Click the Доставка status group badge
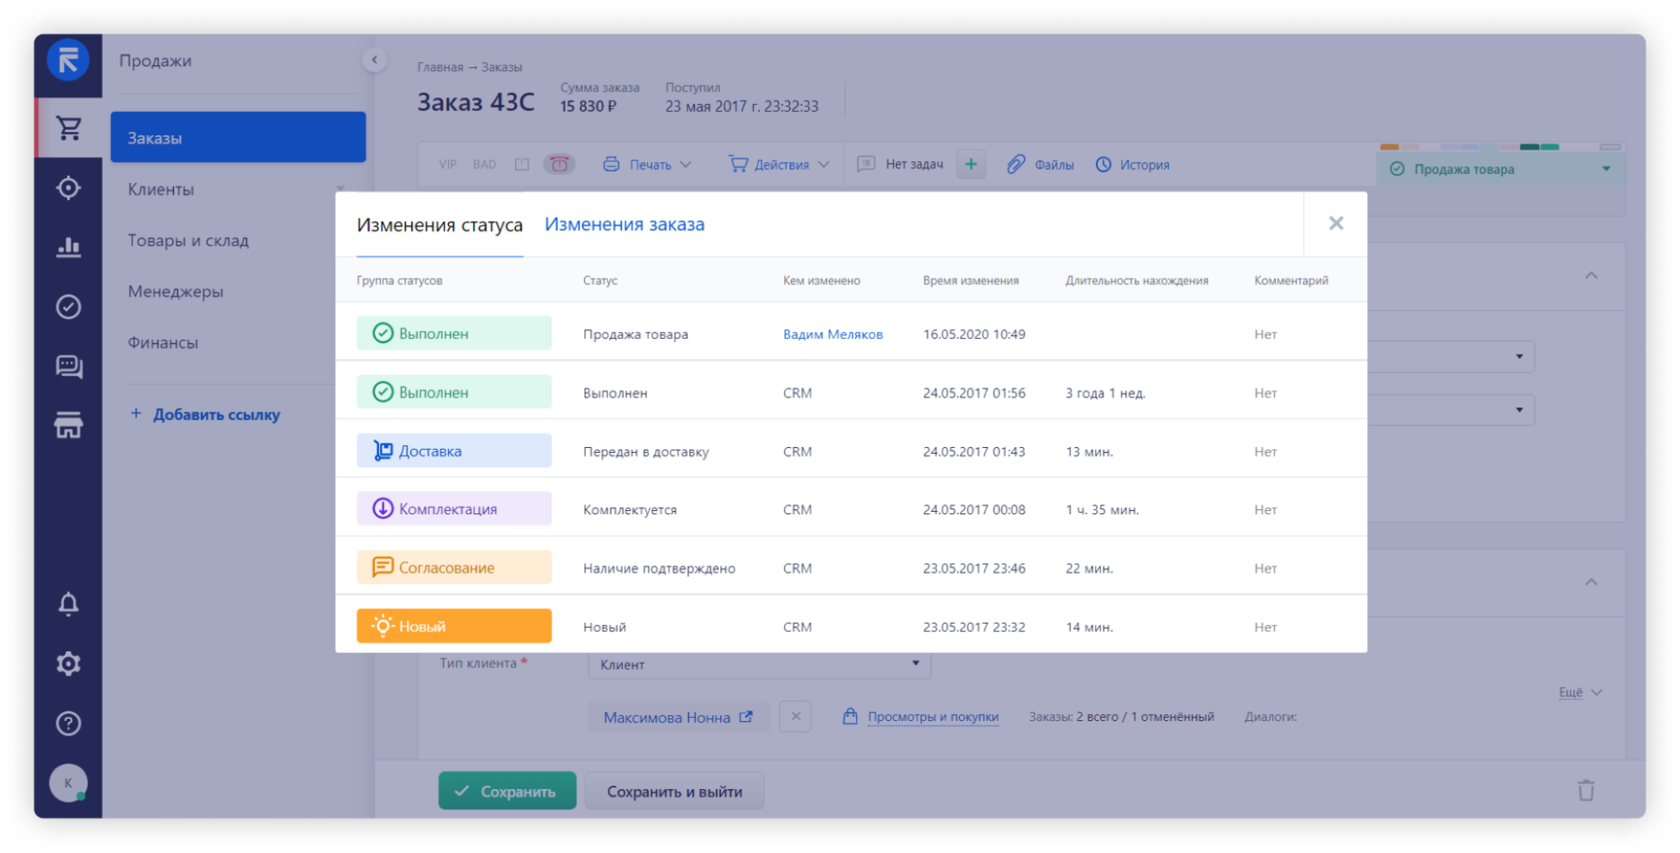The image size is (1680, 853). tap(454, 451)
